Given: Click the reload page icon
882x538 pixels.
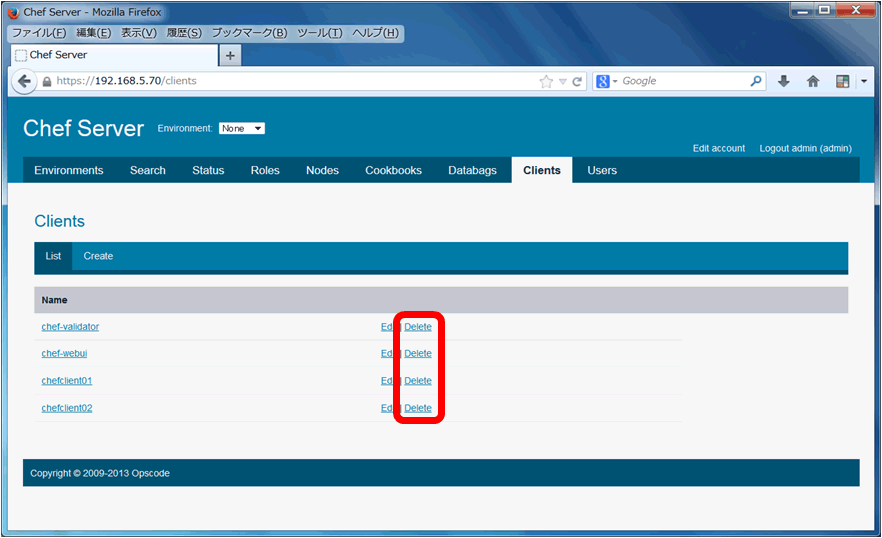Looking at the screenshot, I should [x=577, y=82].
